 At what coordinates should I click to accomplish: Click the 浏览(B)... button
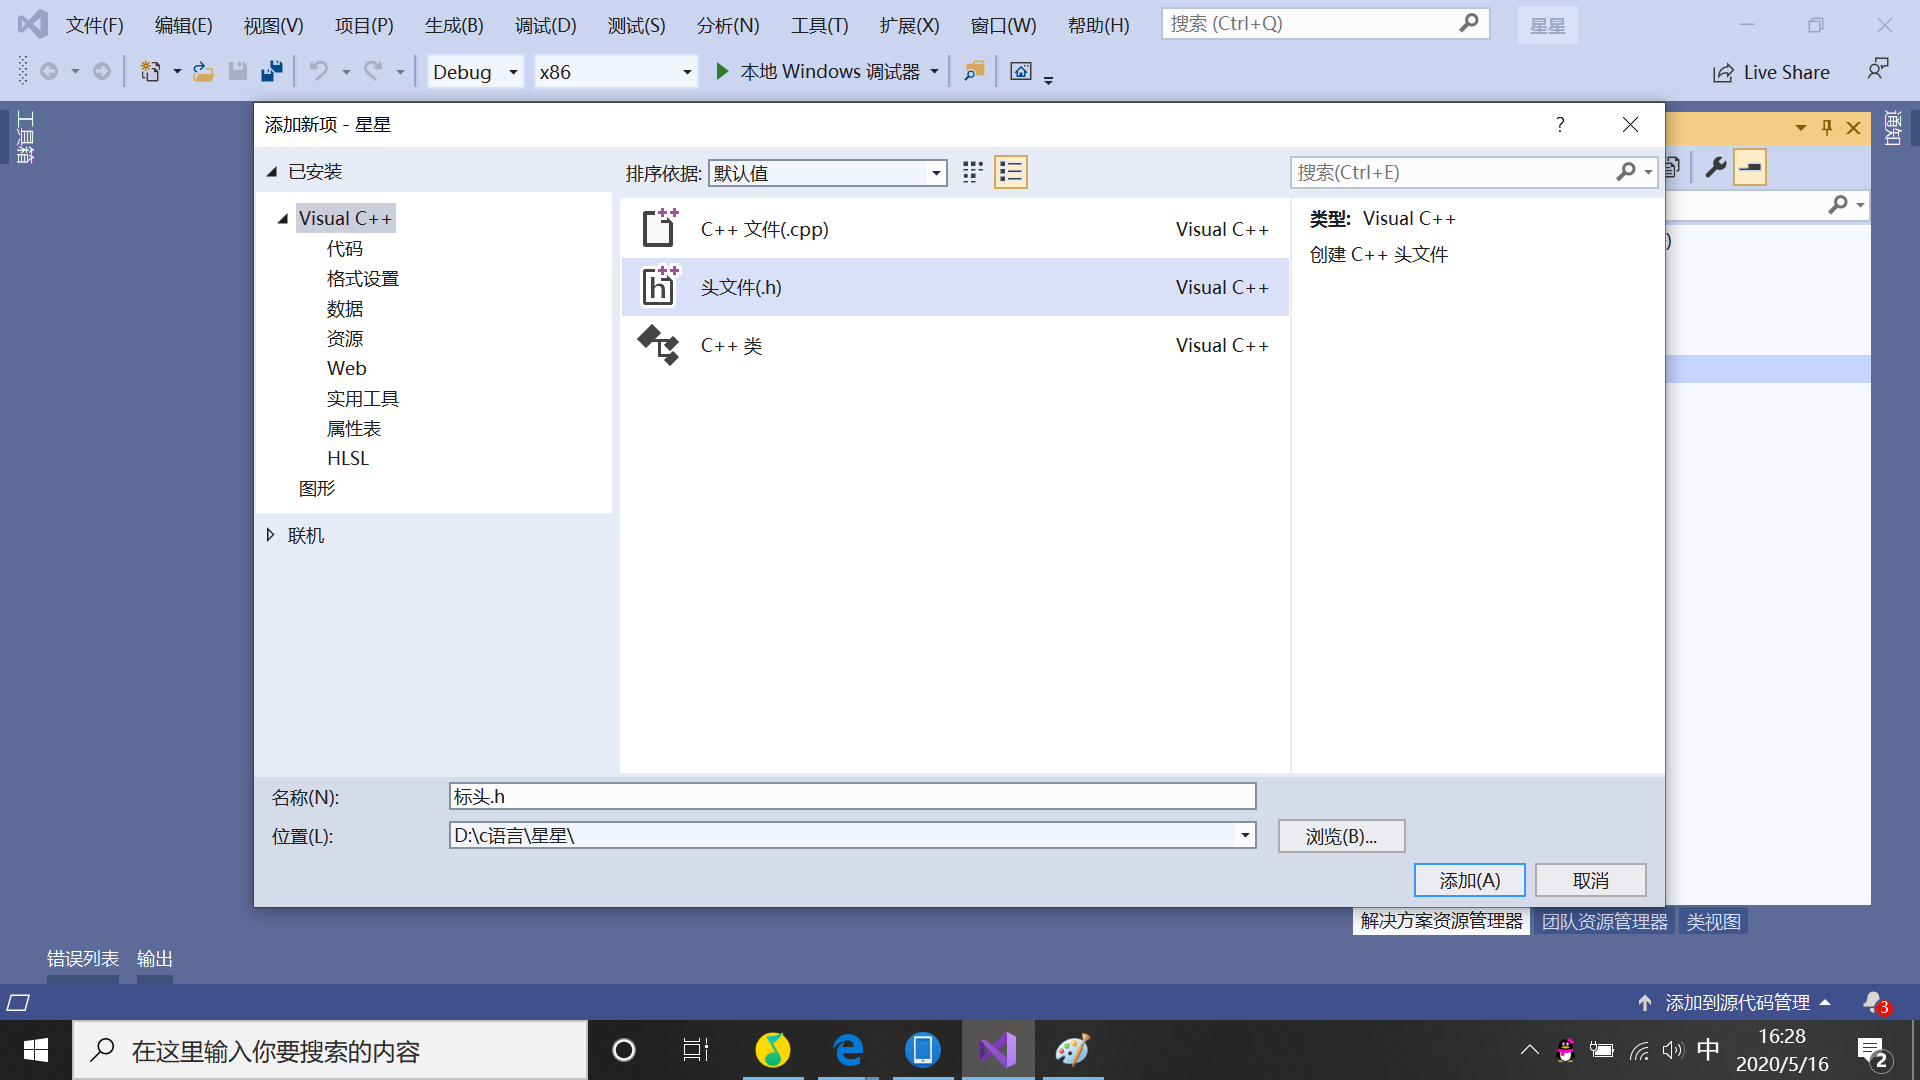(x=1341, y=836)
